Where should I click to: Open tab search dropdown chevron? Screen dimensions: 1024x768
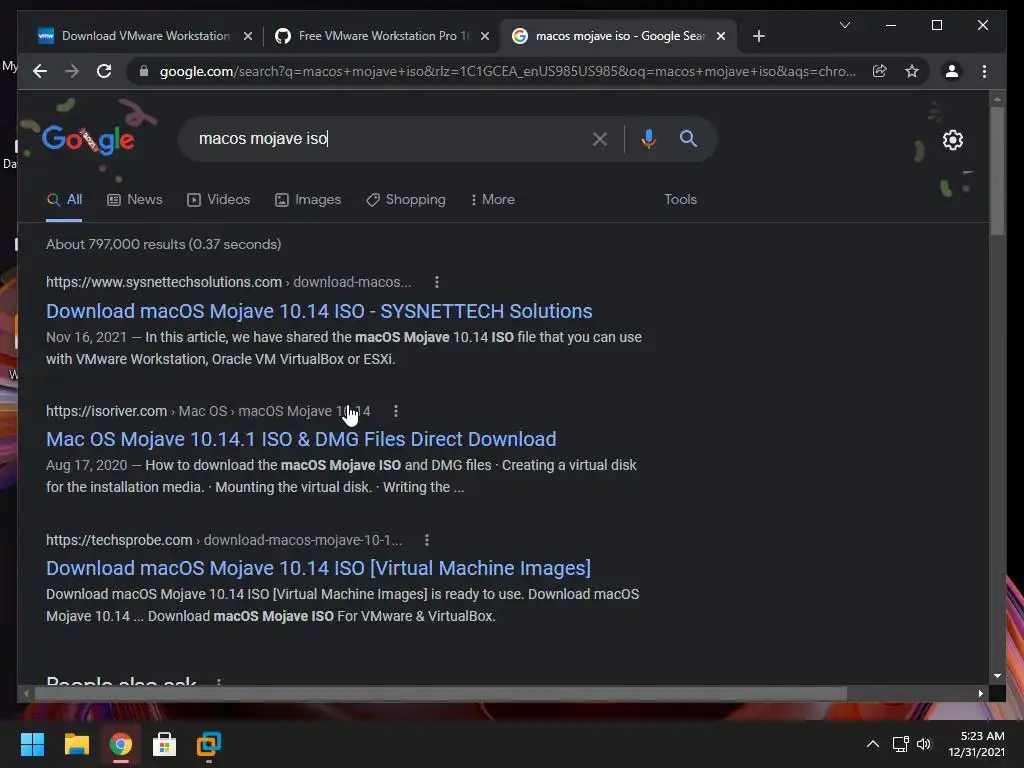point(844,25)
